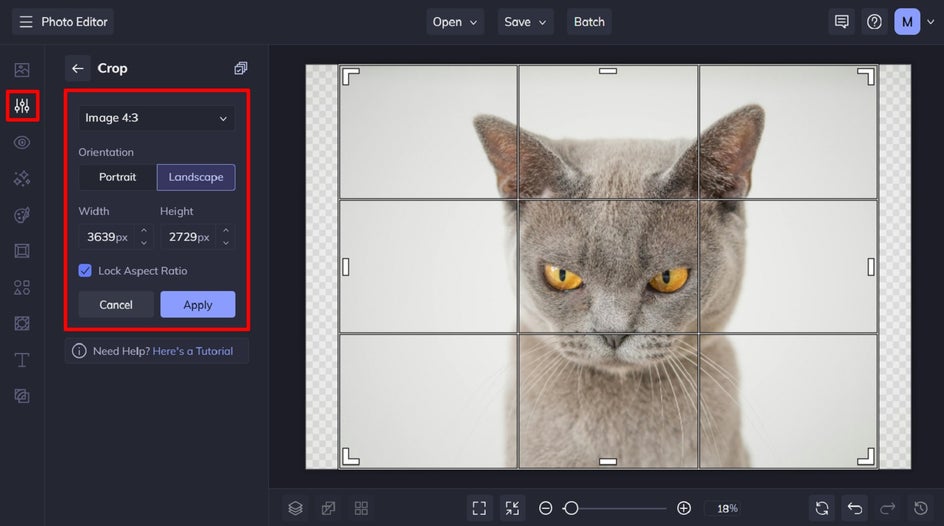Select the Text tool sidebar icon

(x=22, y=360)
